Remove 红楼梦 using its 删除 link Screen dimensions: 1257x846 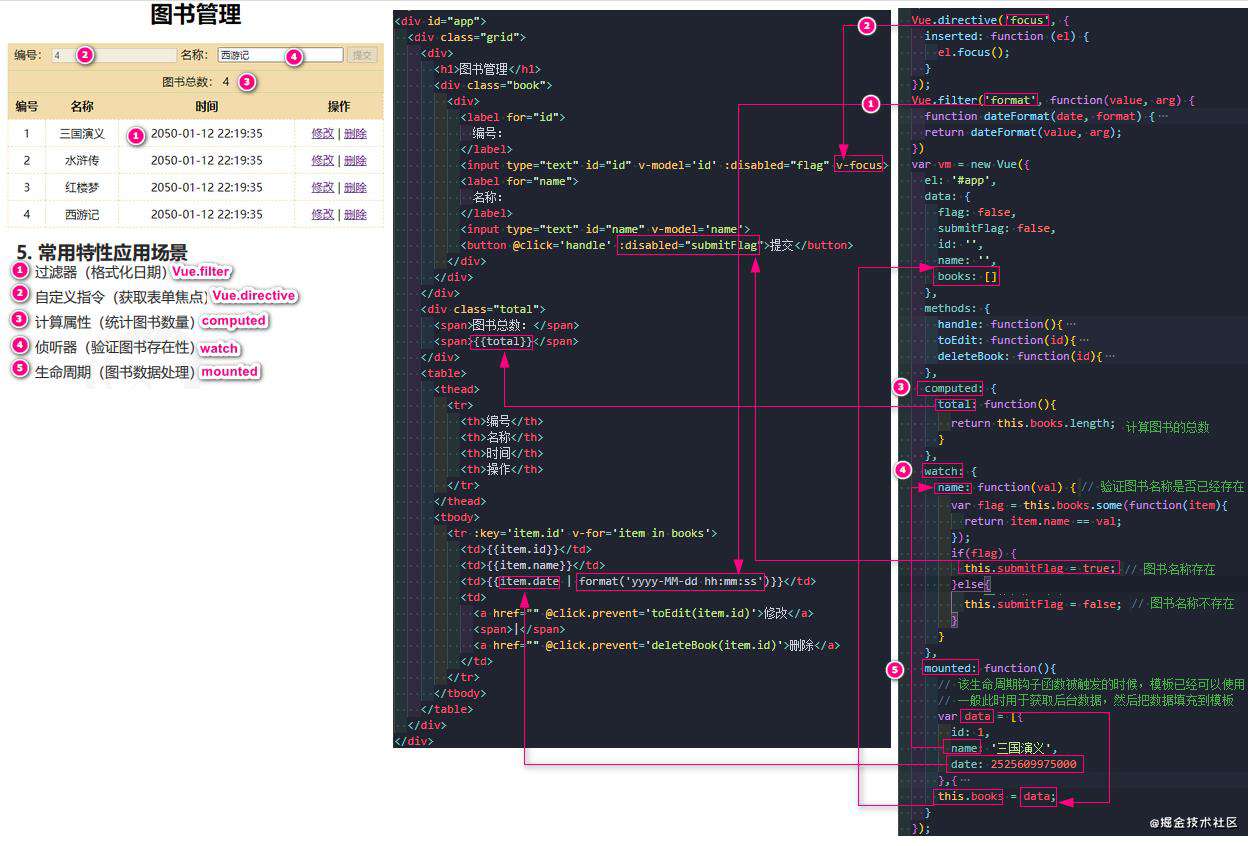click(355, 187)
